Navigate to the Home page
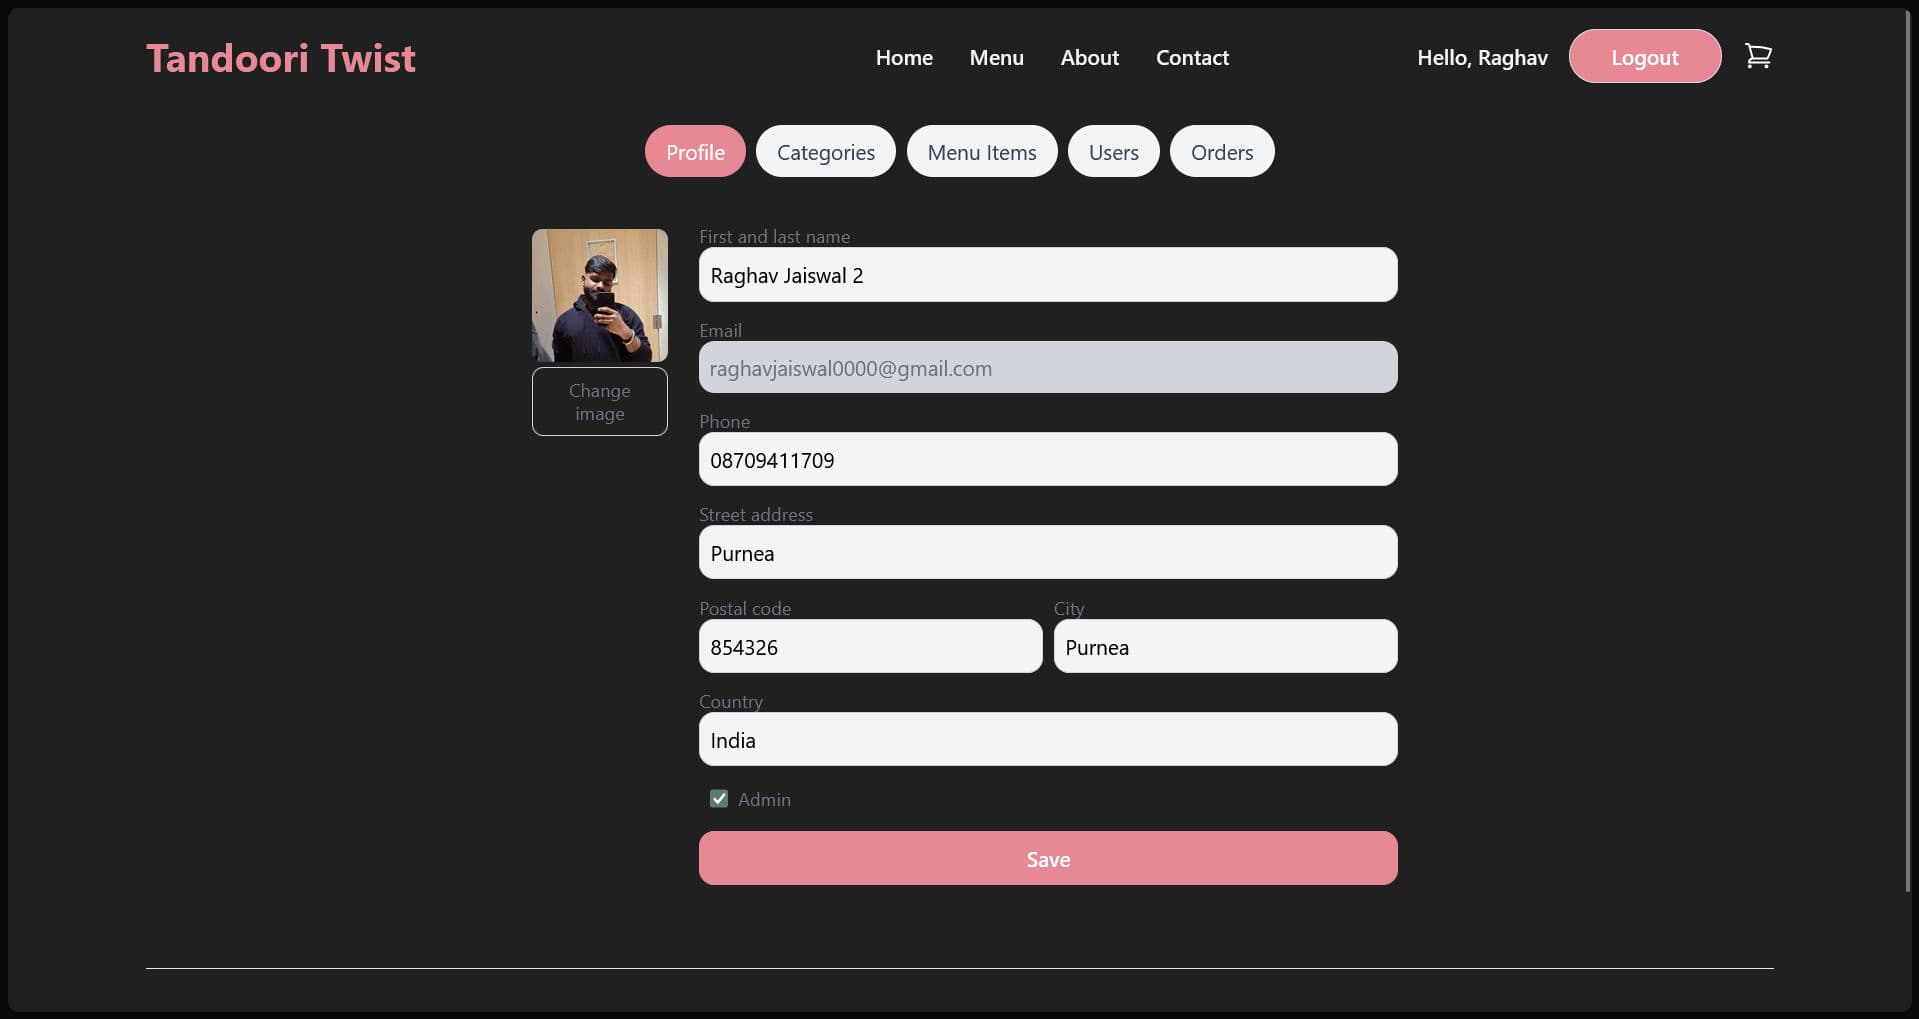Image resolution: width=1919 pixels, height=1019 pixels. [x=903, y=57]
